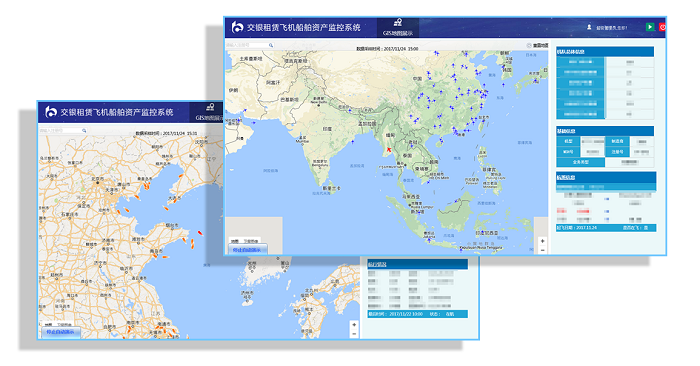
Task: Click the red power logout icon
Action: [662, 27]
